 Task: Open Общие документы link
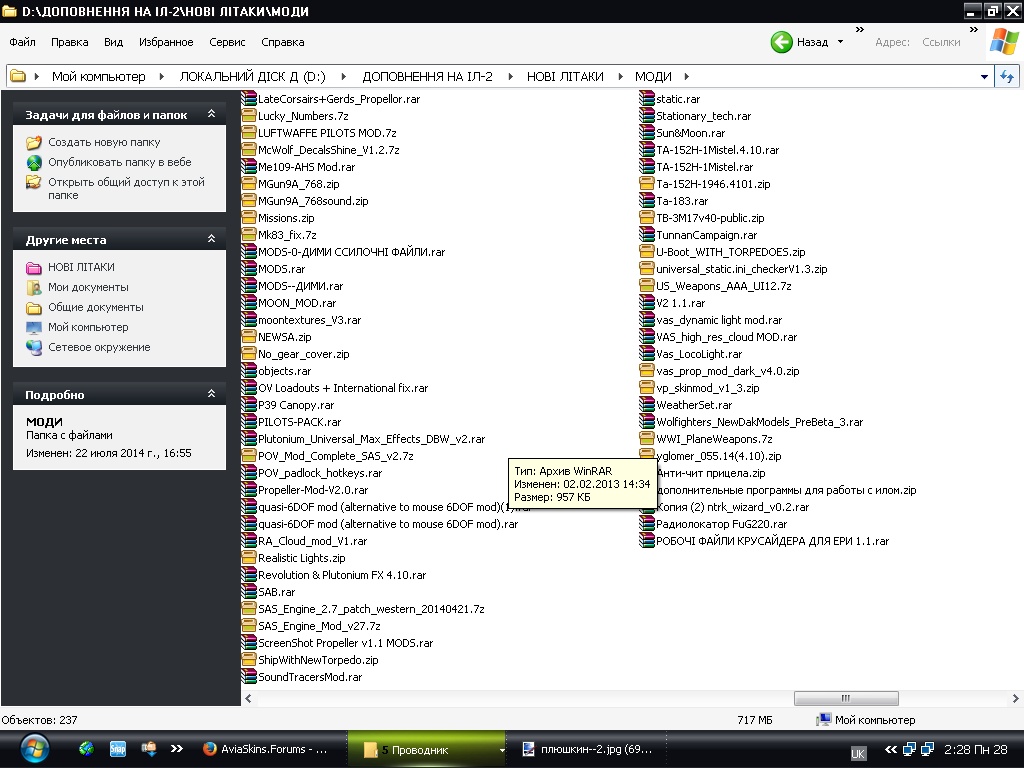95,307
